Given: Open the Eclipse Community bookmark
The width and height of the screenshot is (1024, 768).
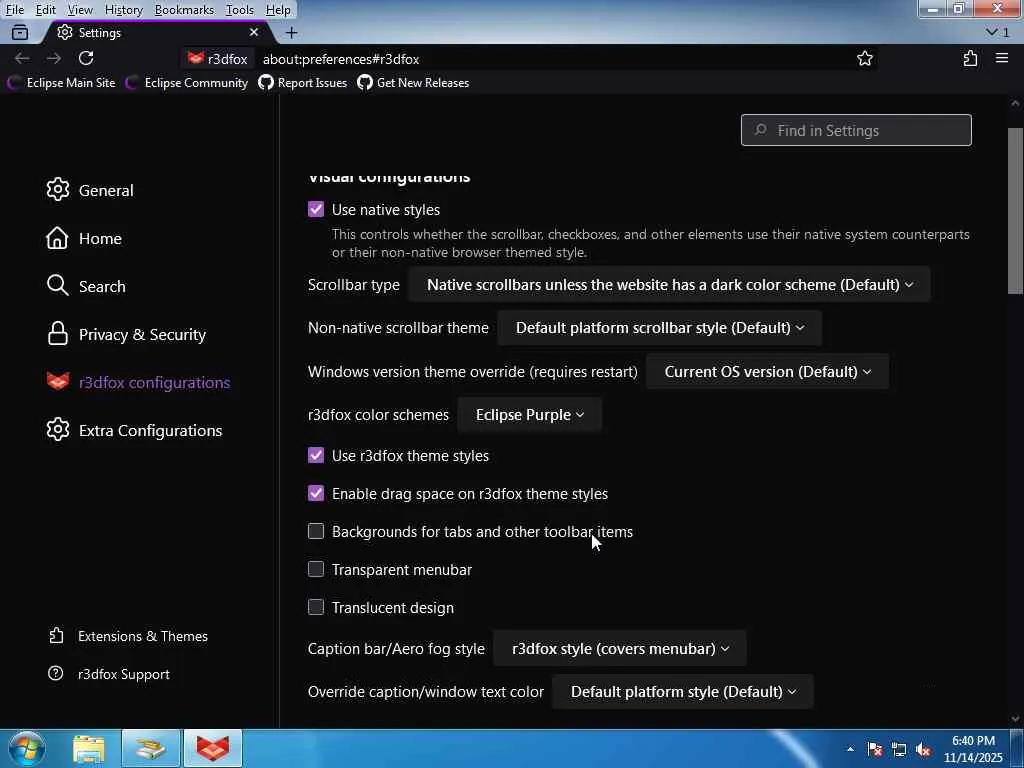Looking at the screenshot, I should tap(187, 83).
